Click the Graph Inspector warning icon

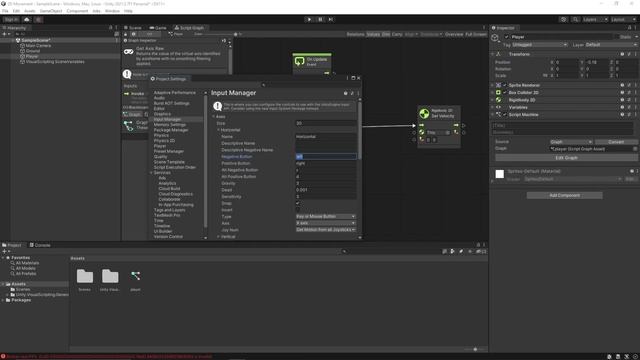pyautogui.click(x=127, y=74)
